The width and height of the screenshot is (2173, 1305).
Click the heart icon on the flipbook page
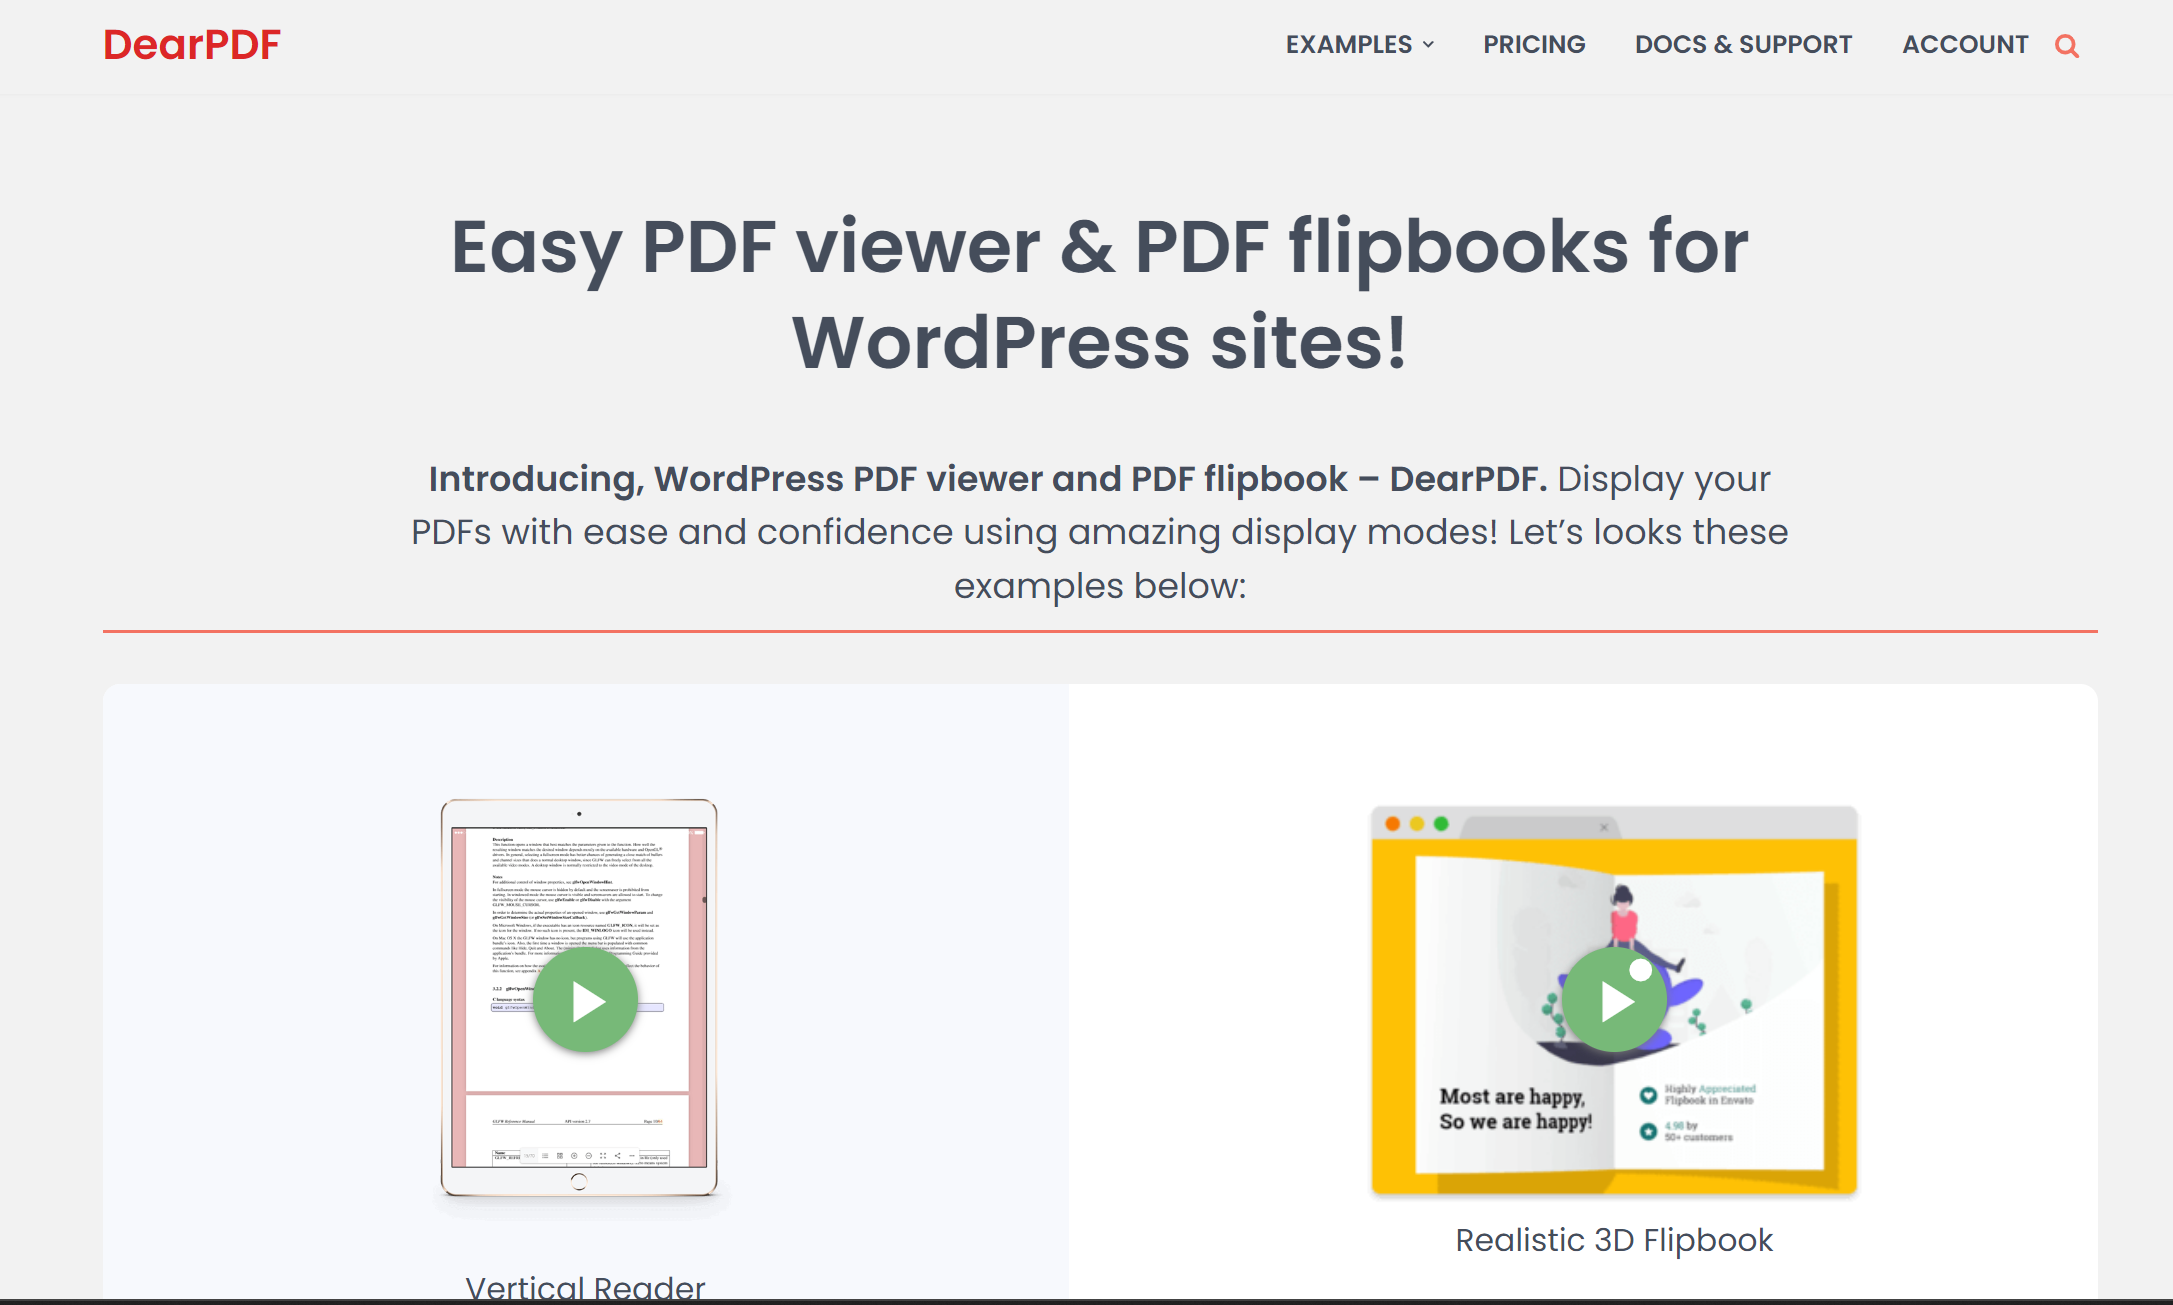pyautogui.click(x=1648, y=1095)
